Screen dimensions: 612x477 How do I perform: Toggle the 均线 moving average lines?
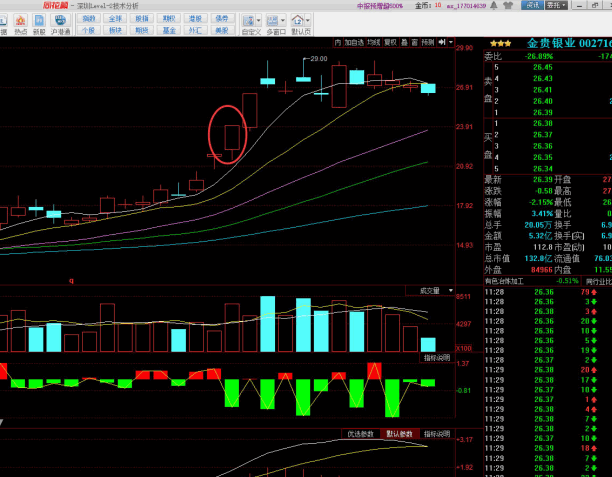pyautogui.click(x=374, y=42)
